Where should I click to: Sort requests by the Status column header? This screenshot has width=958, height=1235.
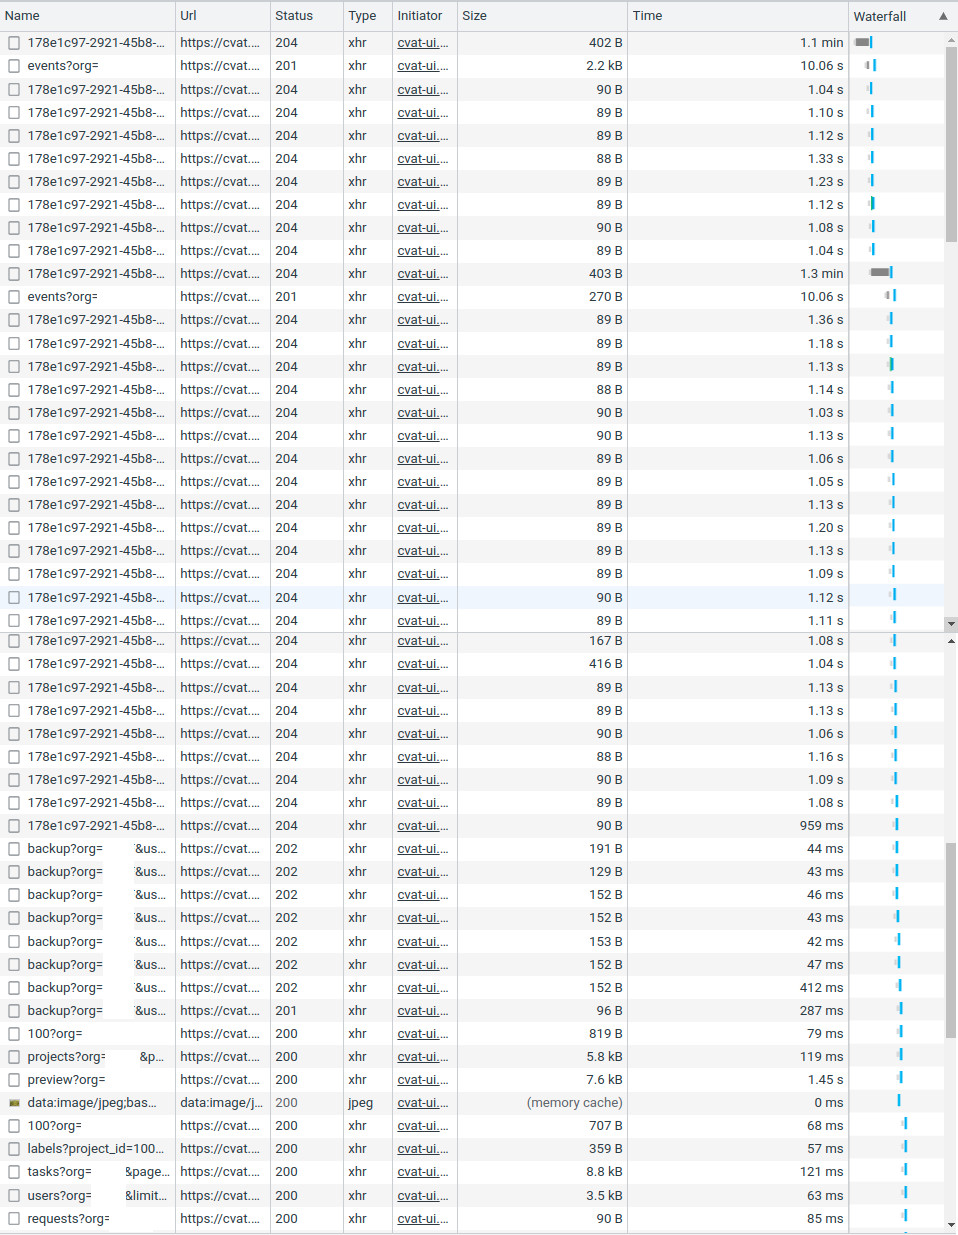[296, 15]
